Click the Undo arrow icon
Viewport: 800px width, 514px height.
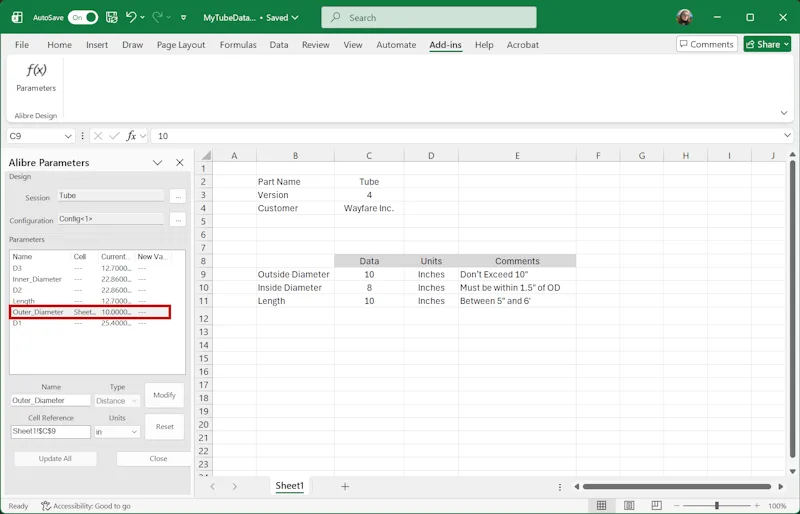click(x=131, y=17)
